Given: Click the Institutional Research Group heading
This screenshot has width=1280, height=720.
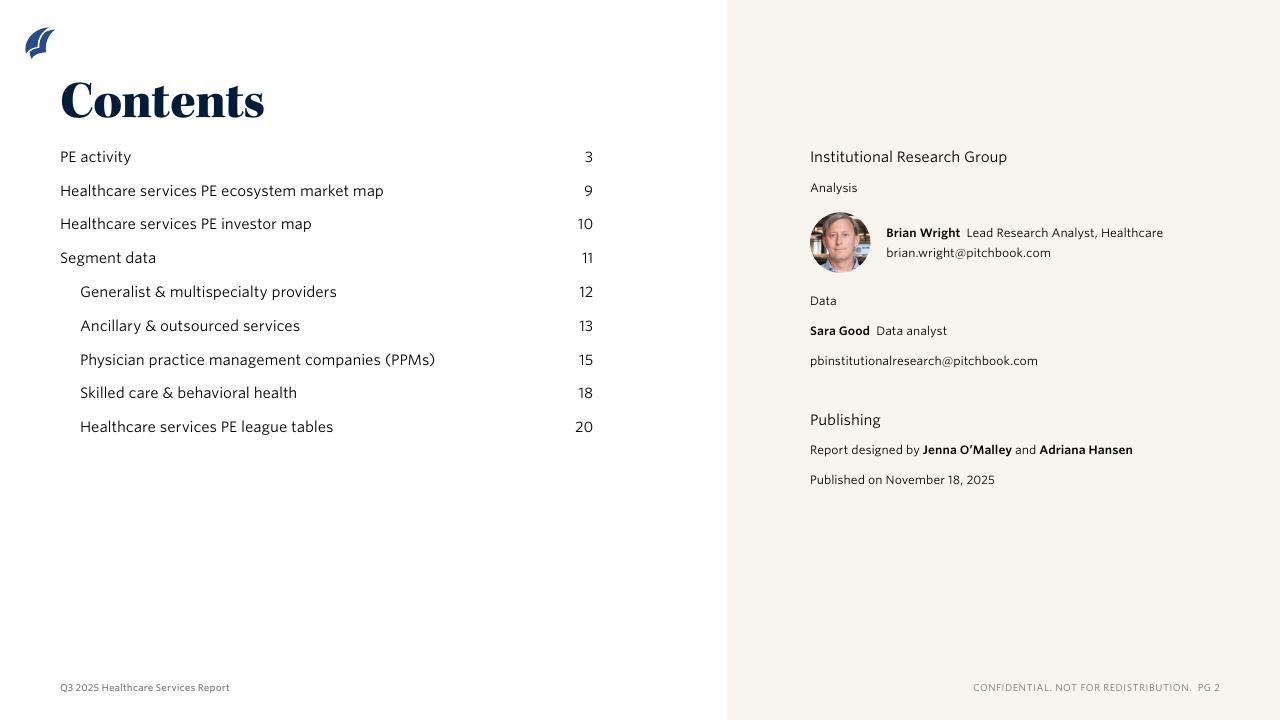Looking at the screenshot, I should [x=908, y=157].
